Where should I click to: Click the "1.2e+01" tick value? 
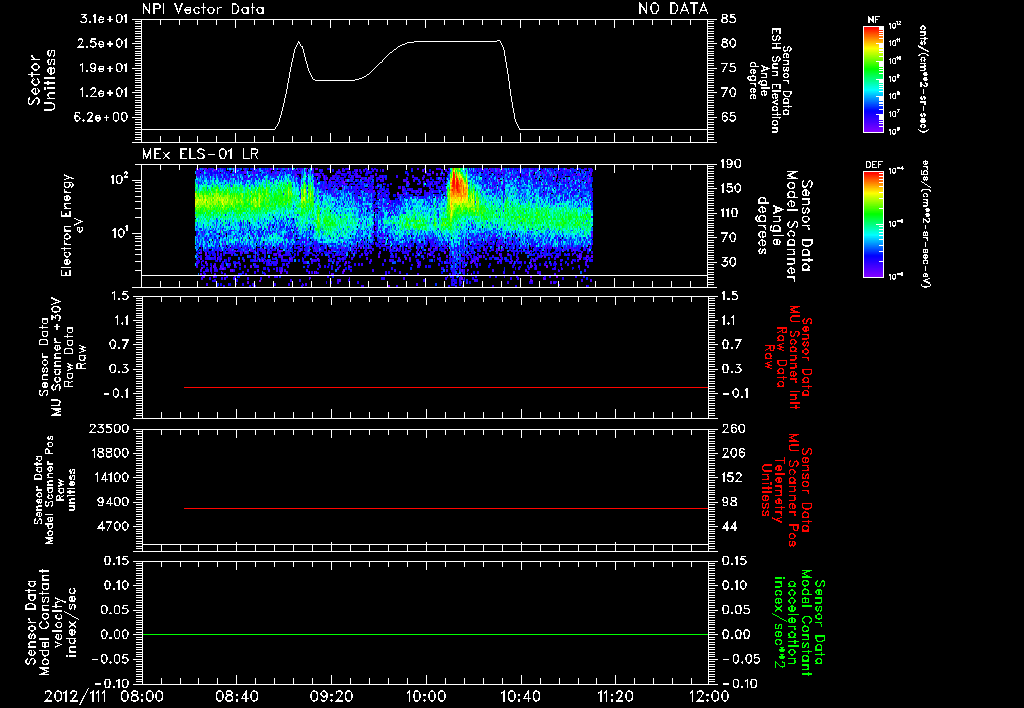[103, 93]
